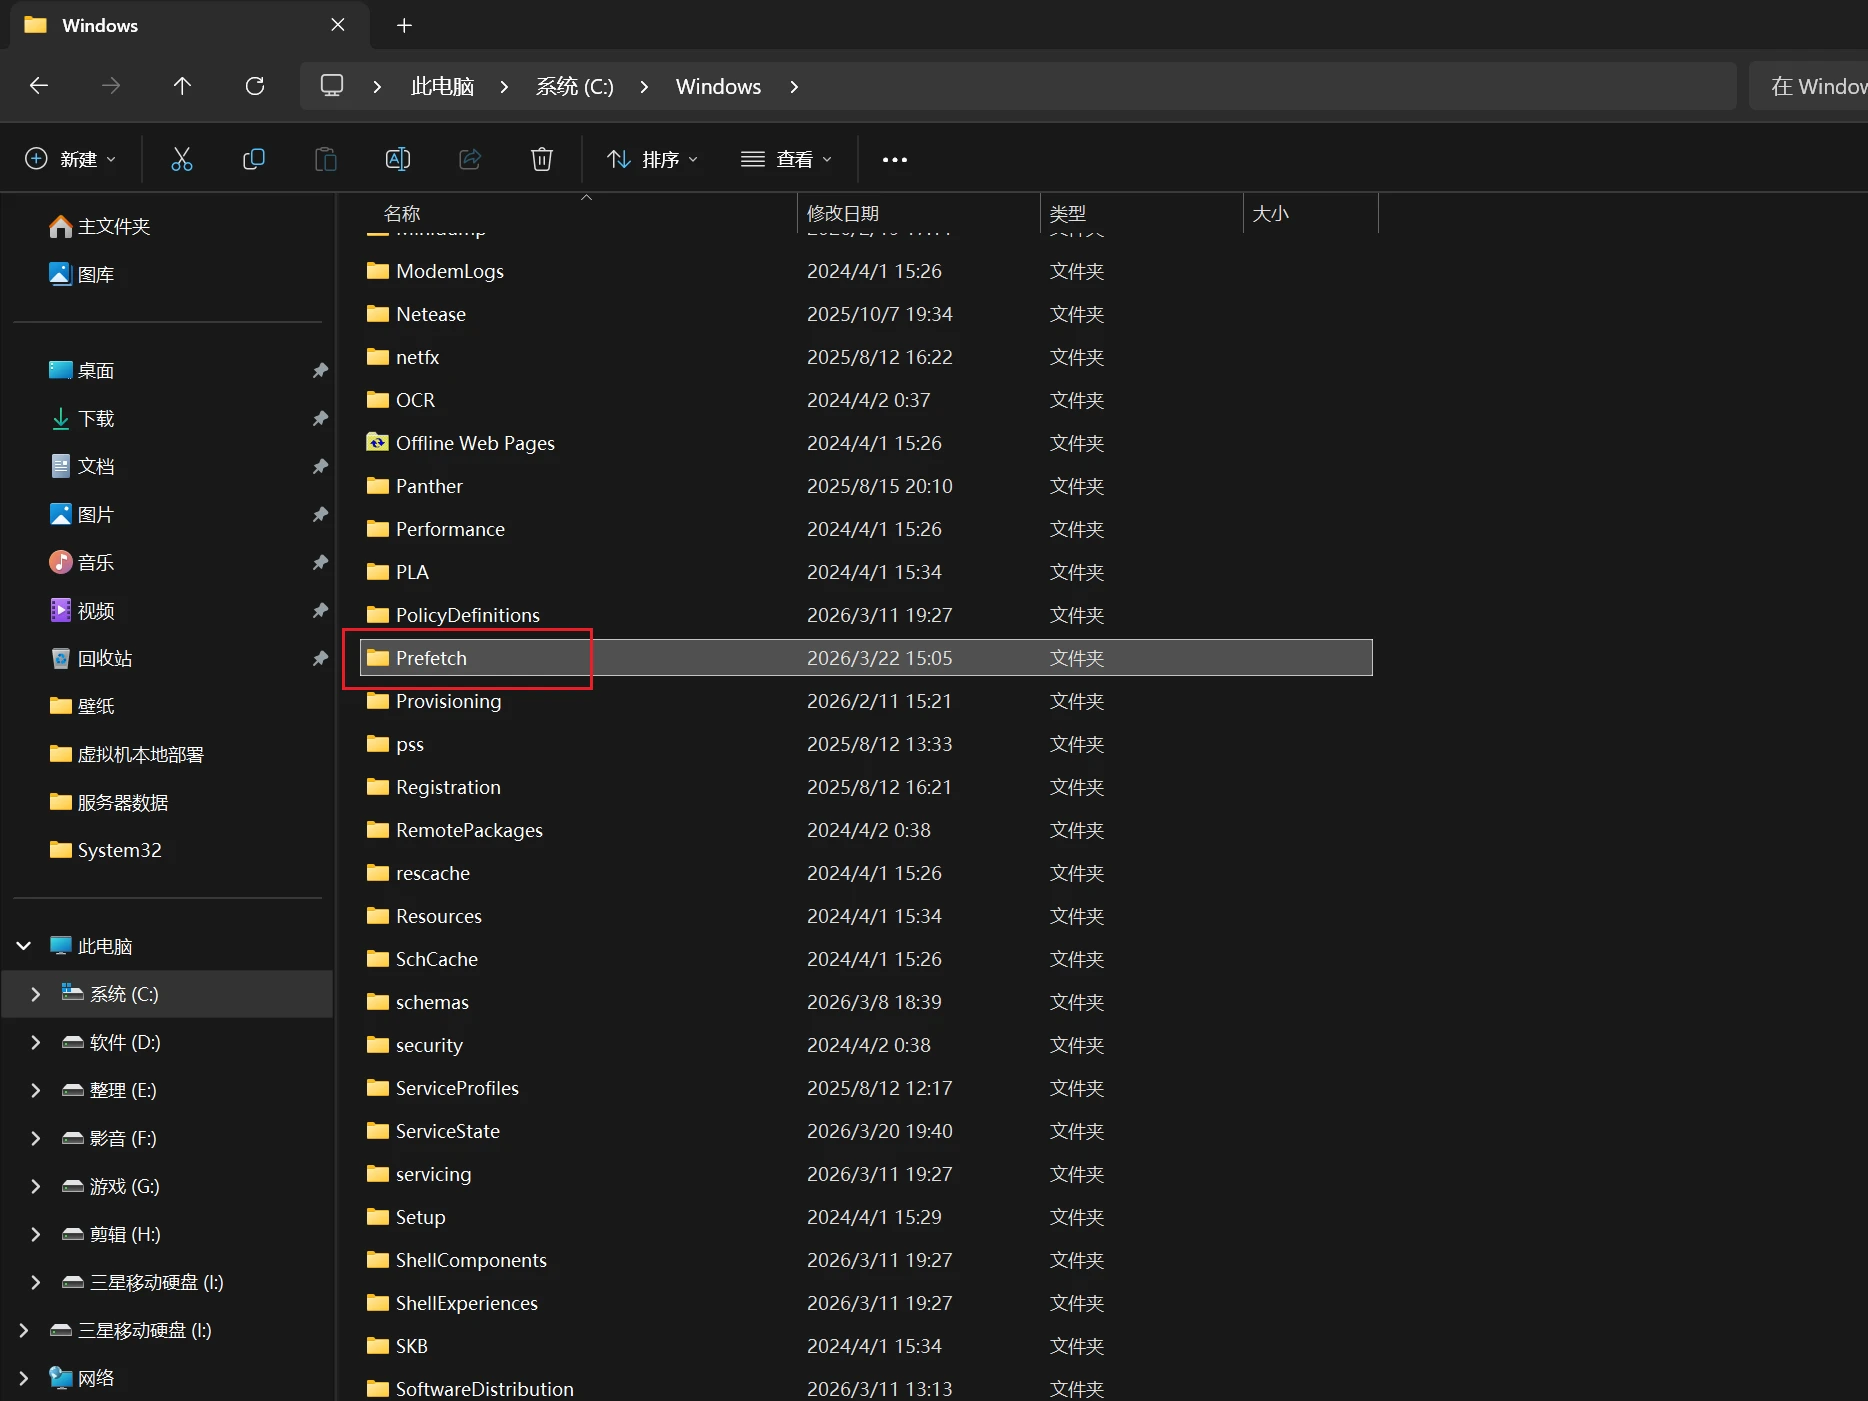Unpin 下载 using its pin icon
The height and width of the screenshot is (1401, 1868).
pos(320,419)
